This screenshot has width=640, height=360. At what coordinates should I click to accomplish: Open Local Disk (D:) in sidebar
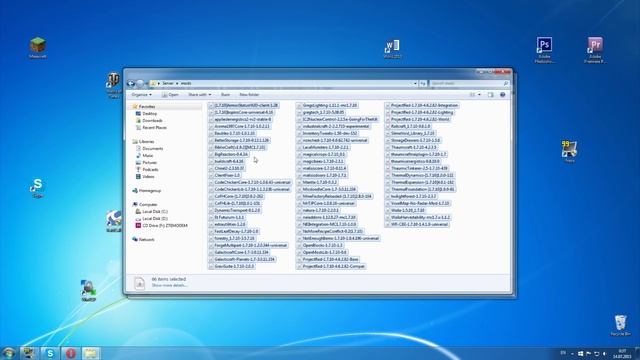(155, 218)
